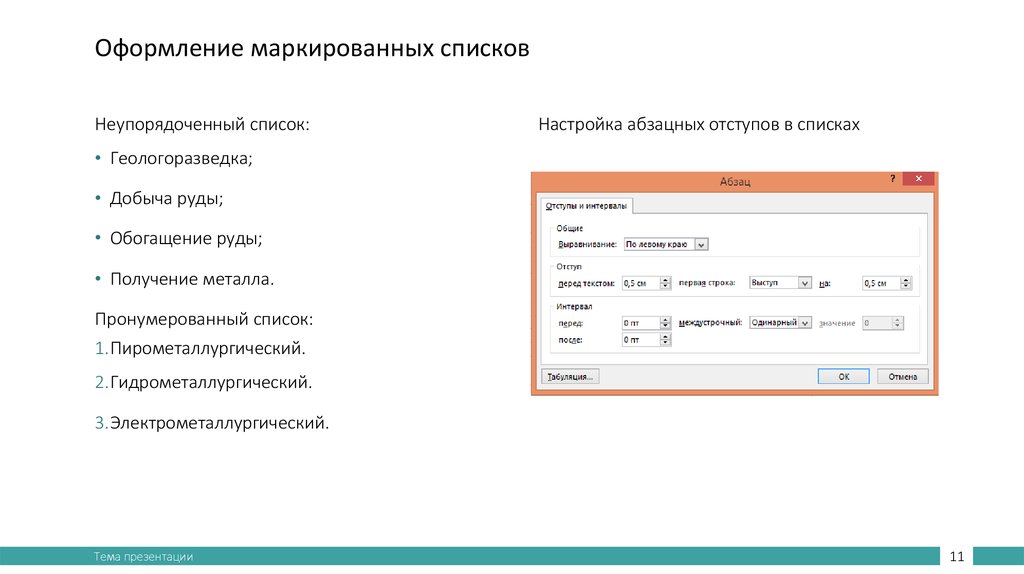The image size is (1024, 574).
Task: Click the первая строка: label
Action: [707, 283]
